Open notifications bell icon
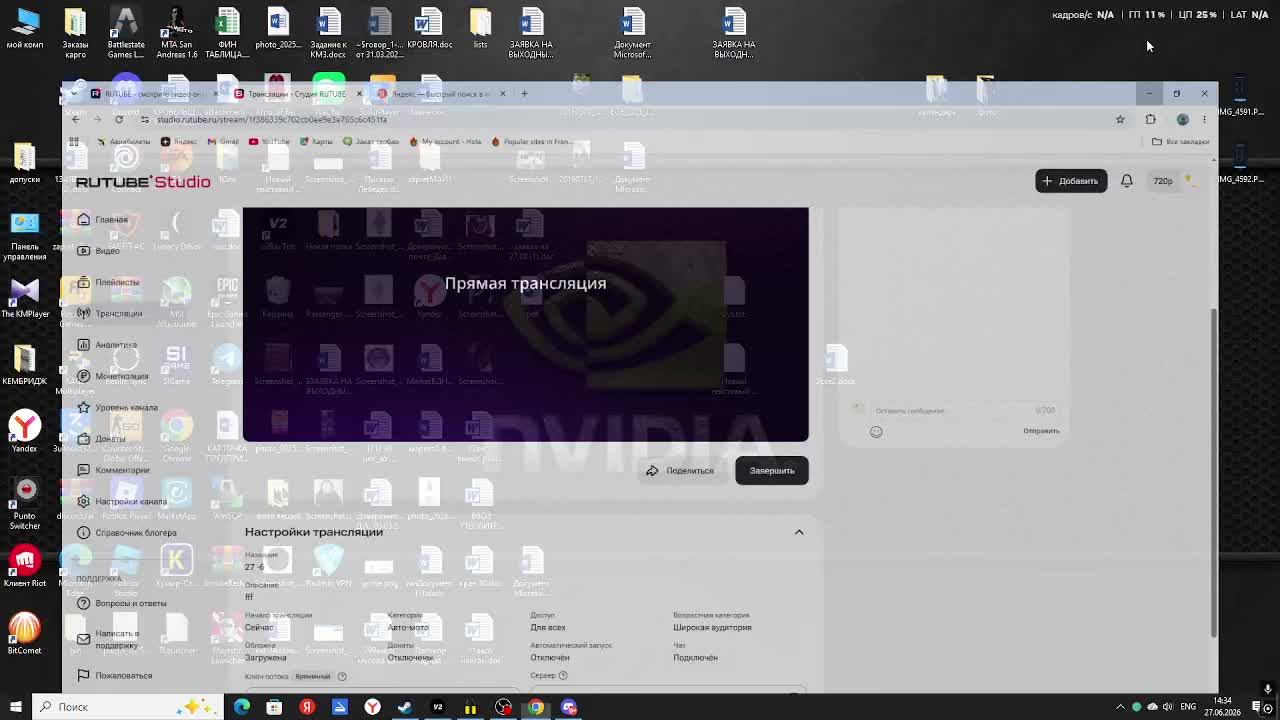The image size is (1280, 720). click(1126, 181)
